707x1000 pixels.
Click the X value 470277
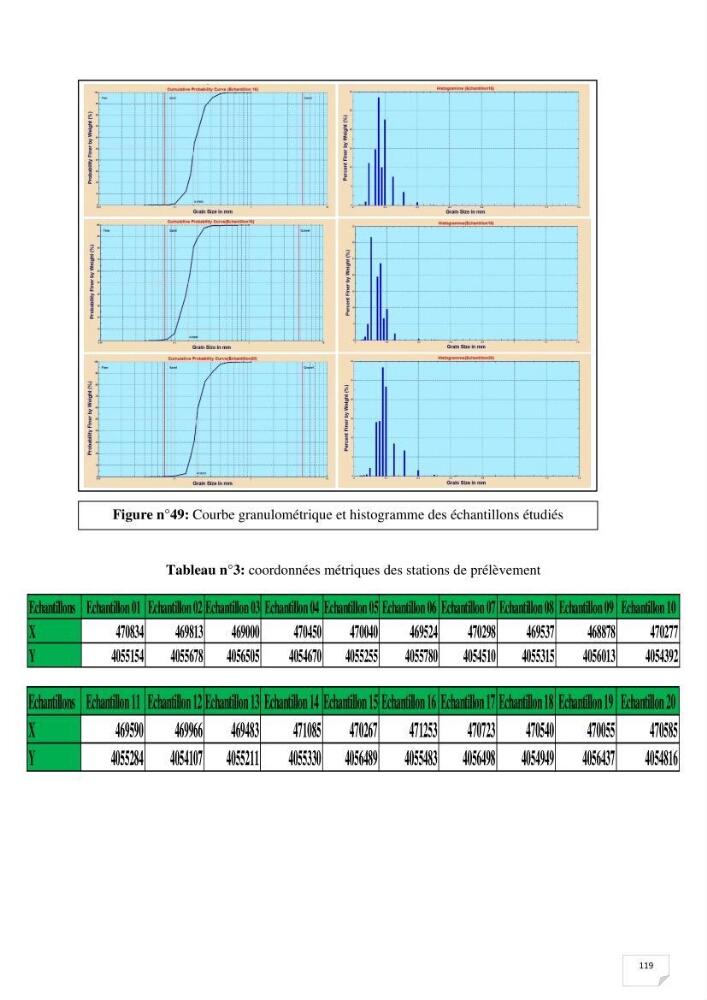(664, 632)
